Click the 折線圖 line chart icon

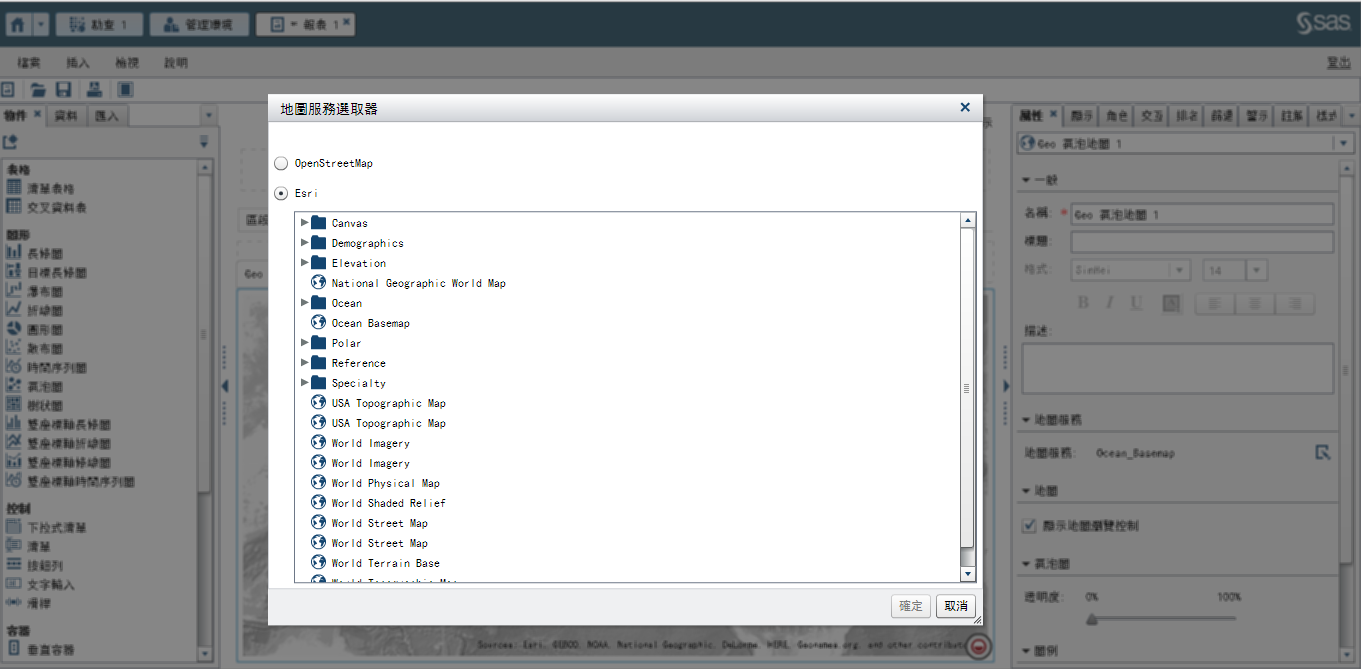tap(14, 310)
